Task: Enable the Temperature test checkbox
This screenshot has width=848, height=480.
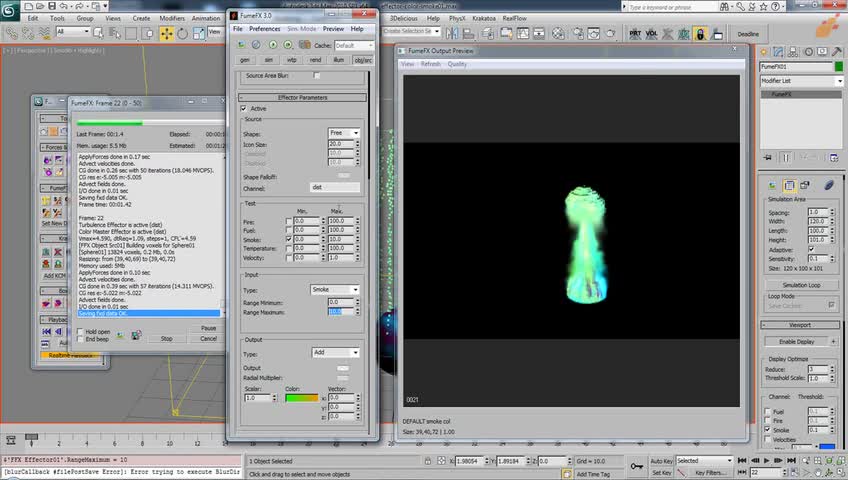Action: [289, 249]
